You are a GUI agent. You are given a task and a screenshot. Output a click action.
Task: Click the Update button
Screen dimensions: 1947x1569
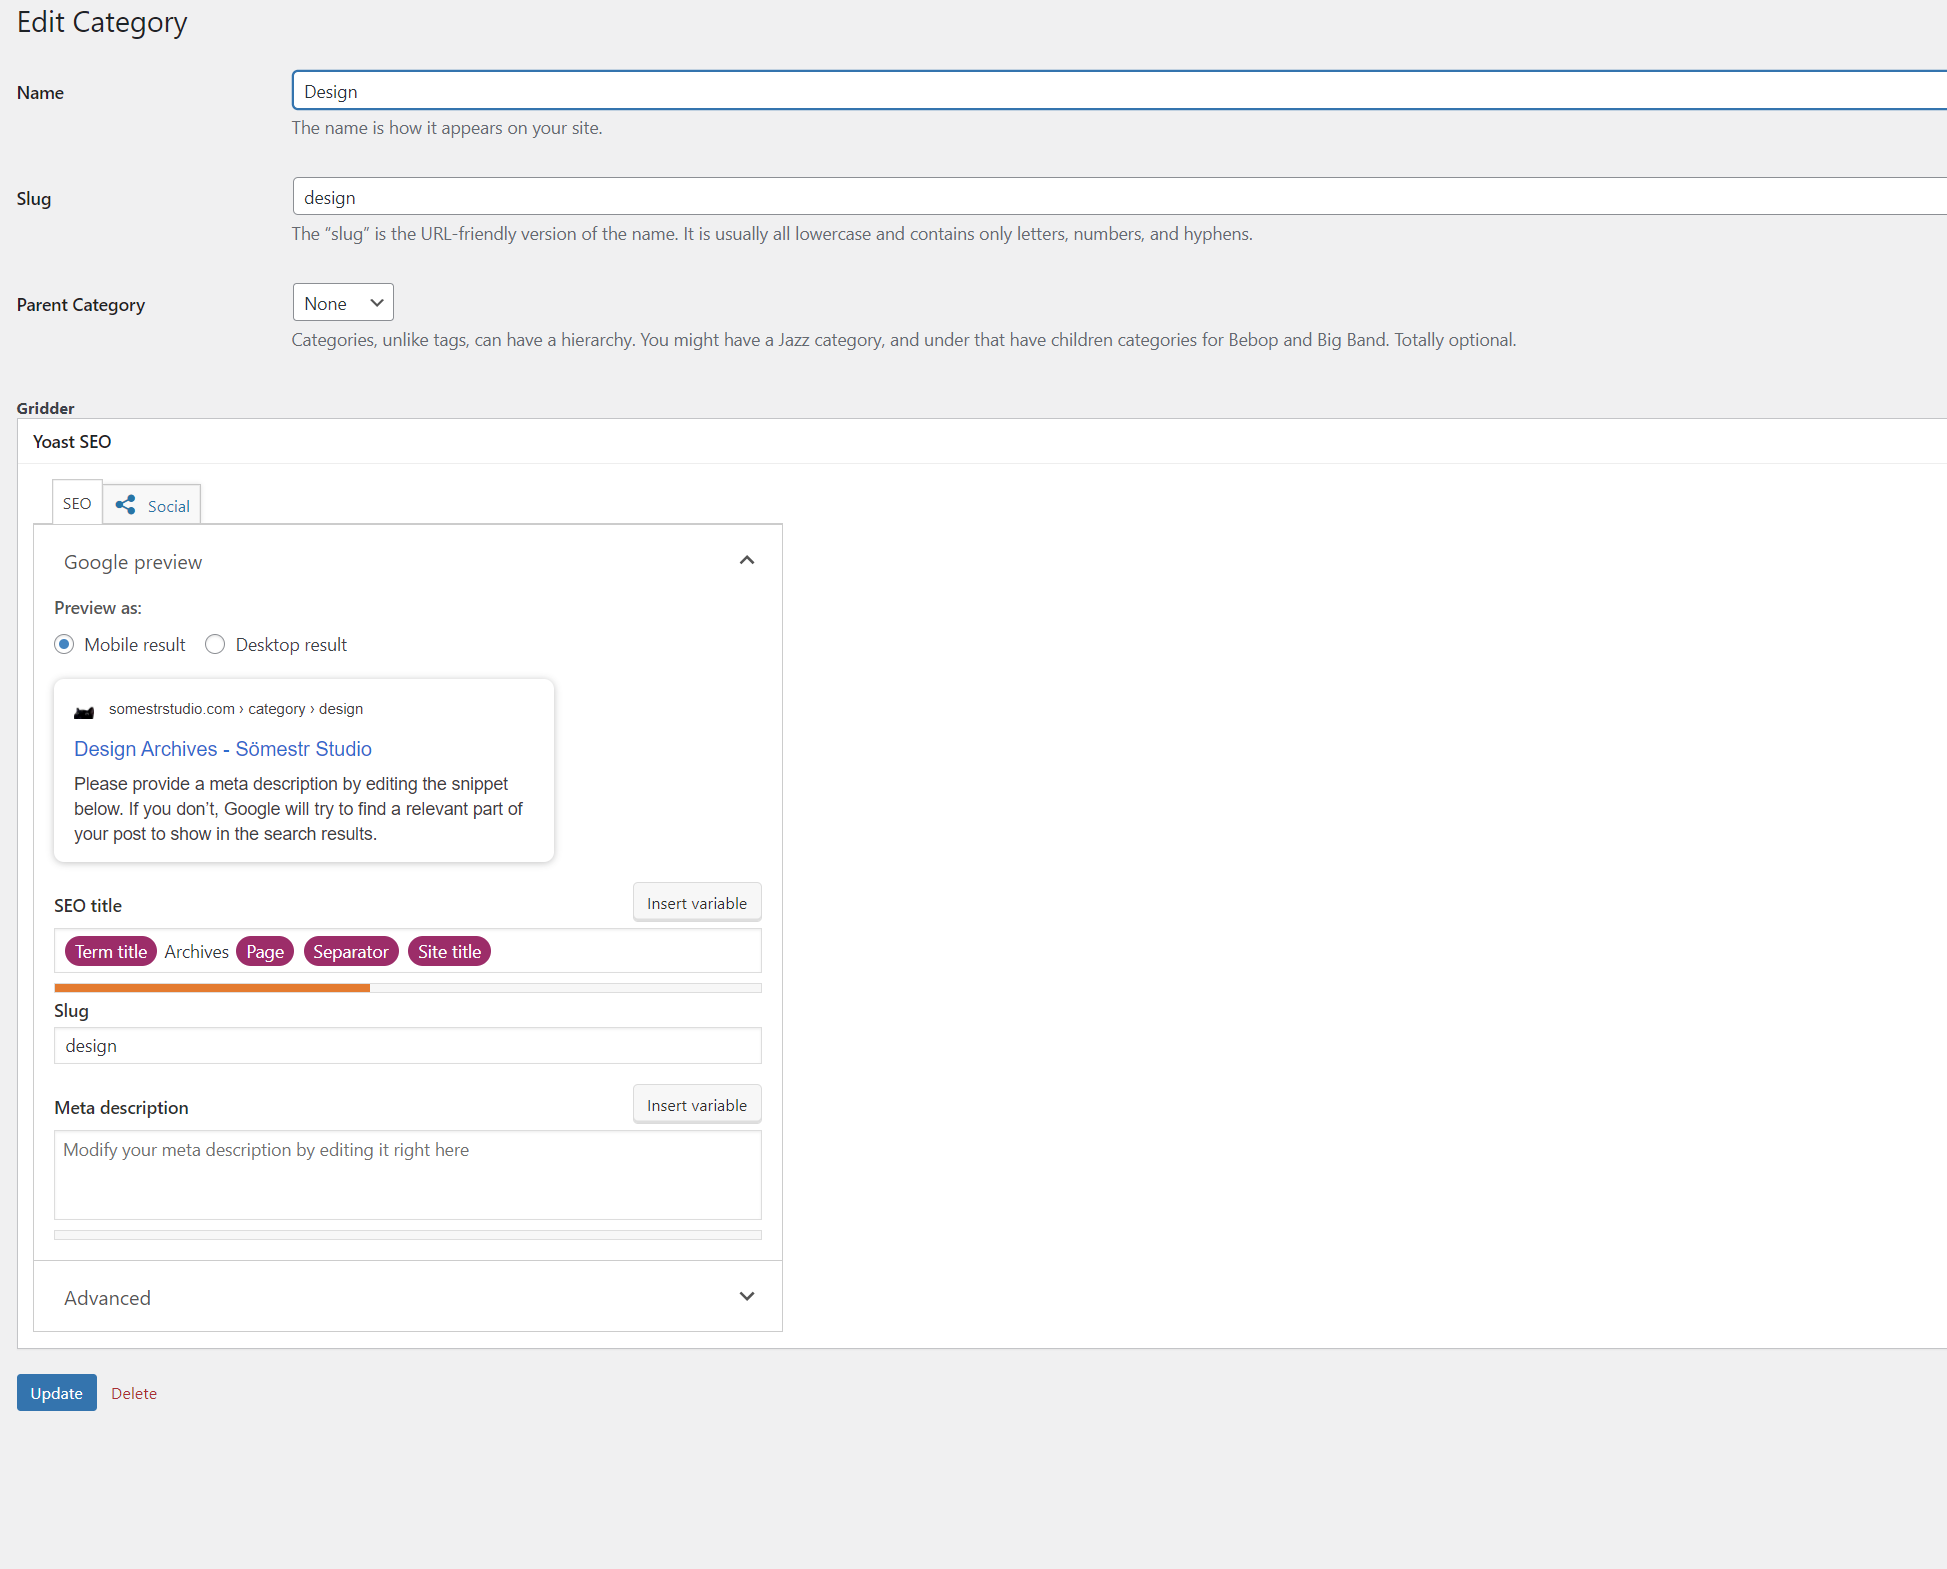coord(57,1393)
